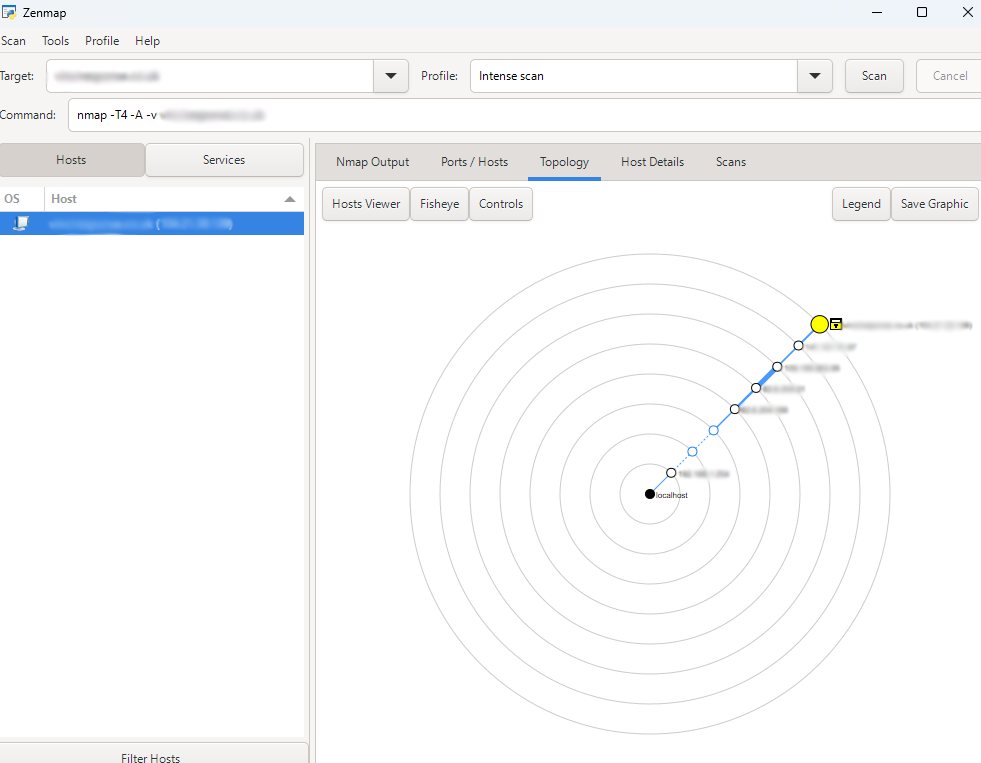Click the localhost label
Screen dimensions: 981x763
click(672, 495)
